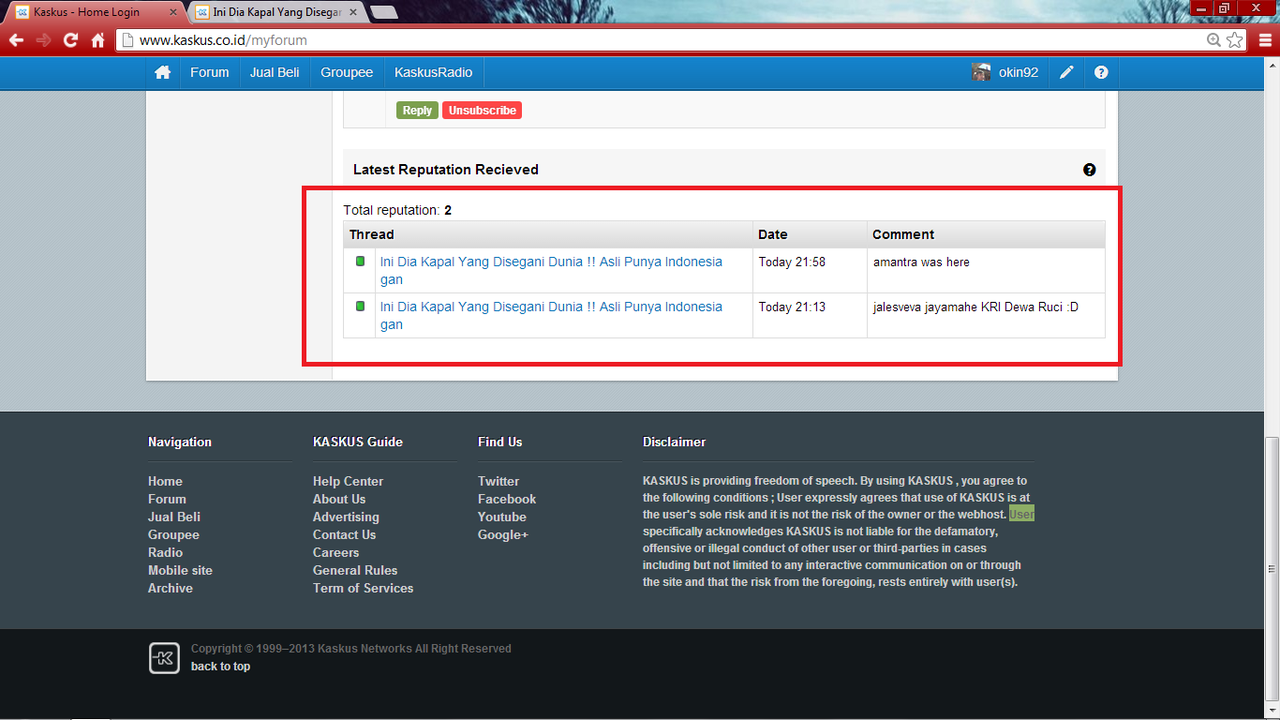Screen dimensions: 1280x720
Task: Open thread link dated Today 21:58
Action: click(x=551, y=270)
